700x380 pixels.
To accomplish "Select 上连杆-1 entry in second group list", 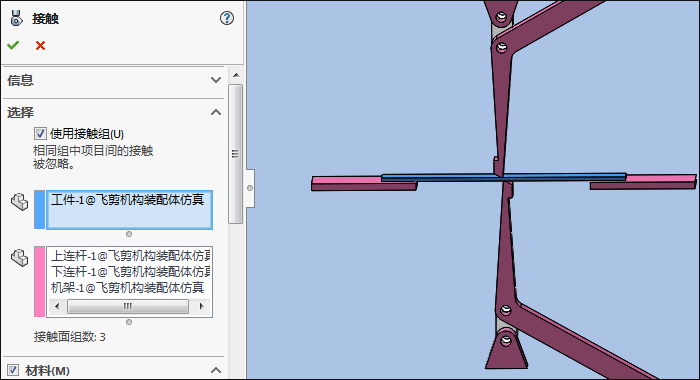I will click(x=129, y=256).
